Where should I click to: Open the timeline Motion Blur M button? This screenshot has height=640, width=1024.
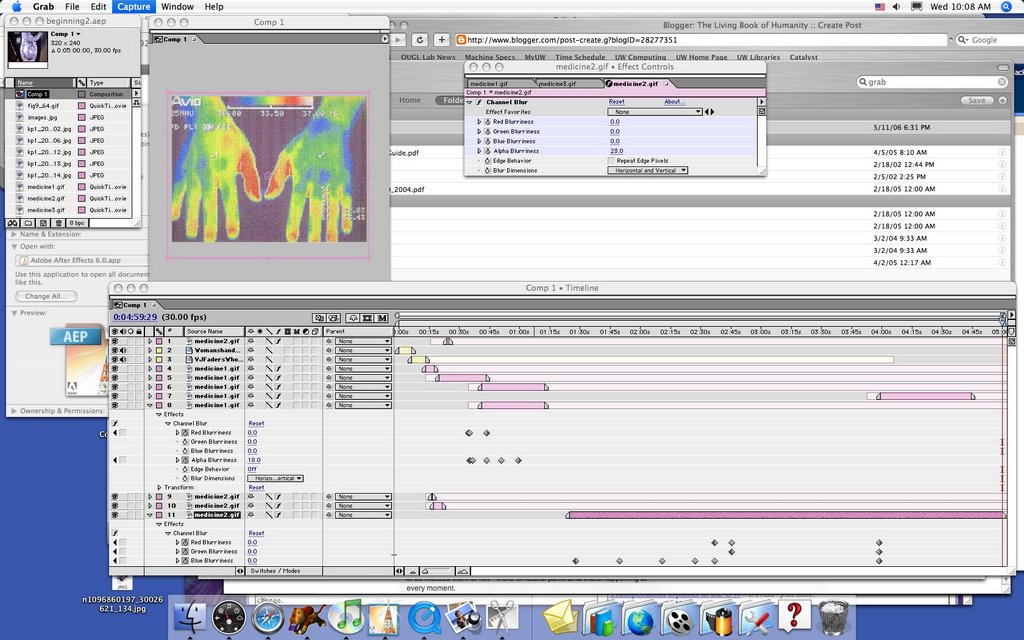click(382, 318)
